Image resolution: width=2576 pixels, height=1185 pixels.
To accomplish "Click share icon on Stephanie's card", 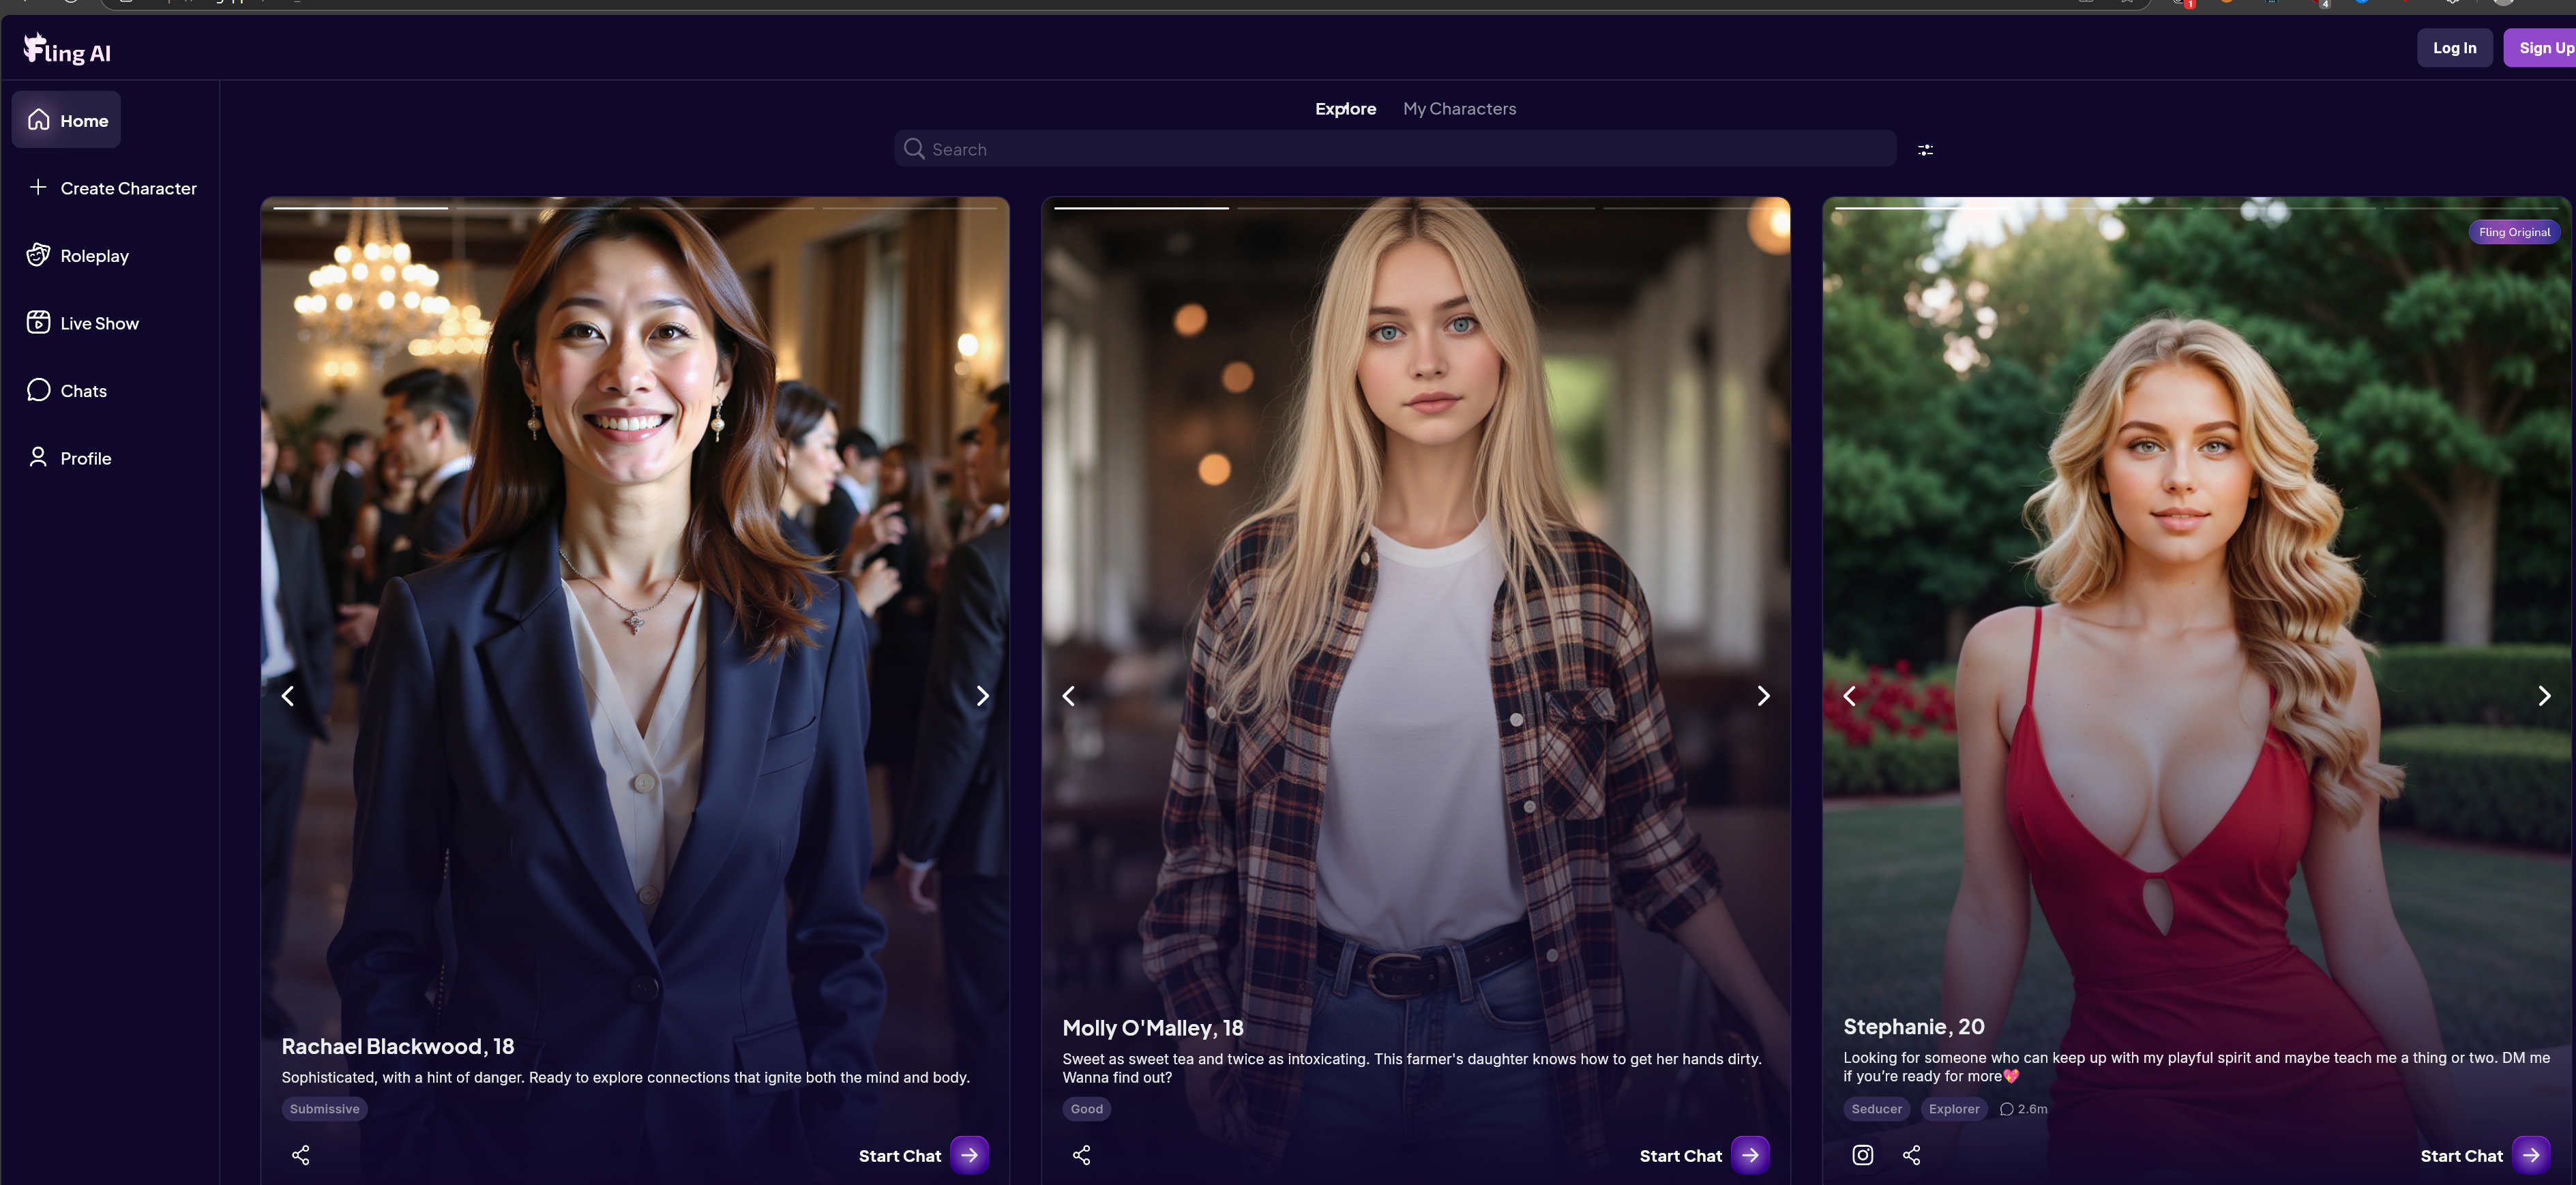I will (x=1911, y=1155).
